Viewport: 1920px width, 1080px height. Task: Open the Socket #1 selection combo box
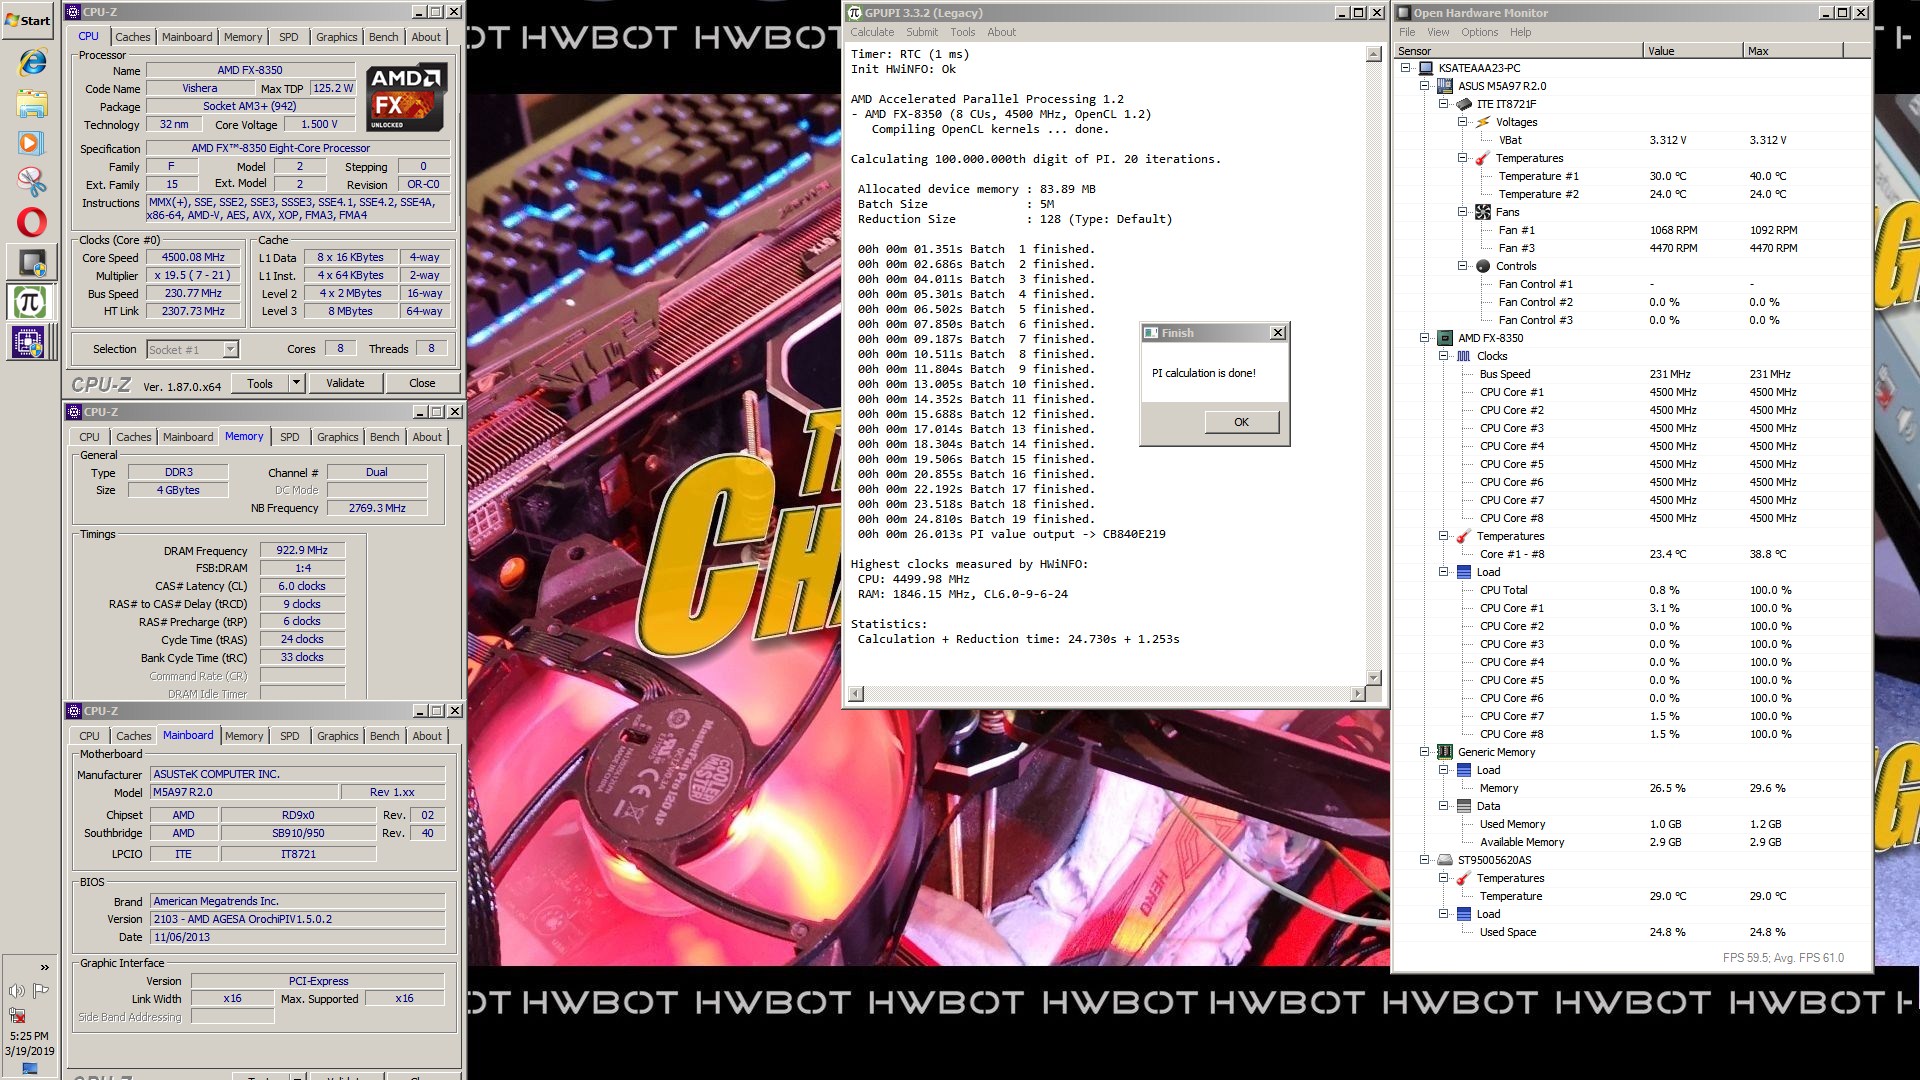192,349
